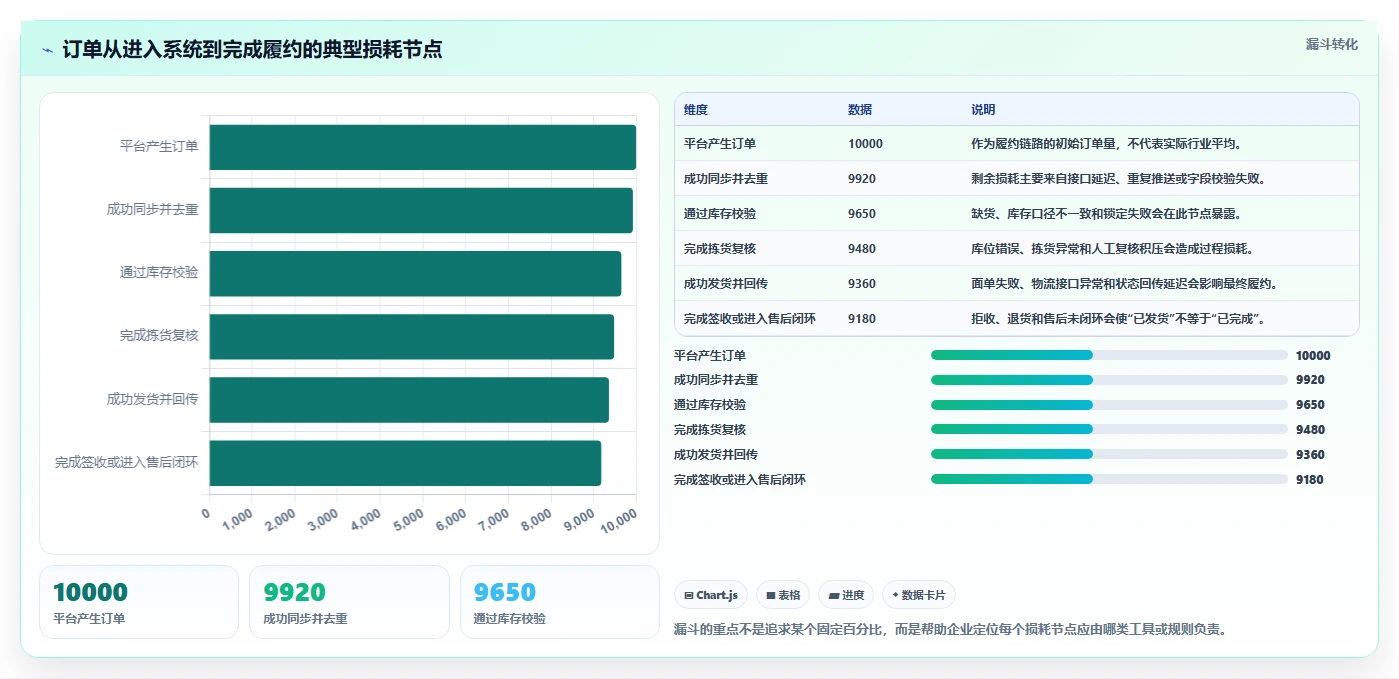The height and width of the screenshot is (679, 1399).
Task: Select the 数据卡片 chip
Action: tap(919, 595)
